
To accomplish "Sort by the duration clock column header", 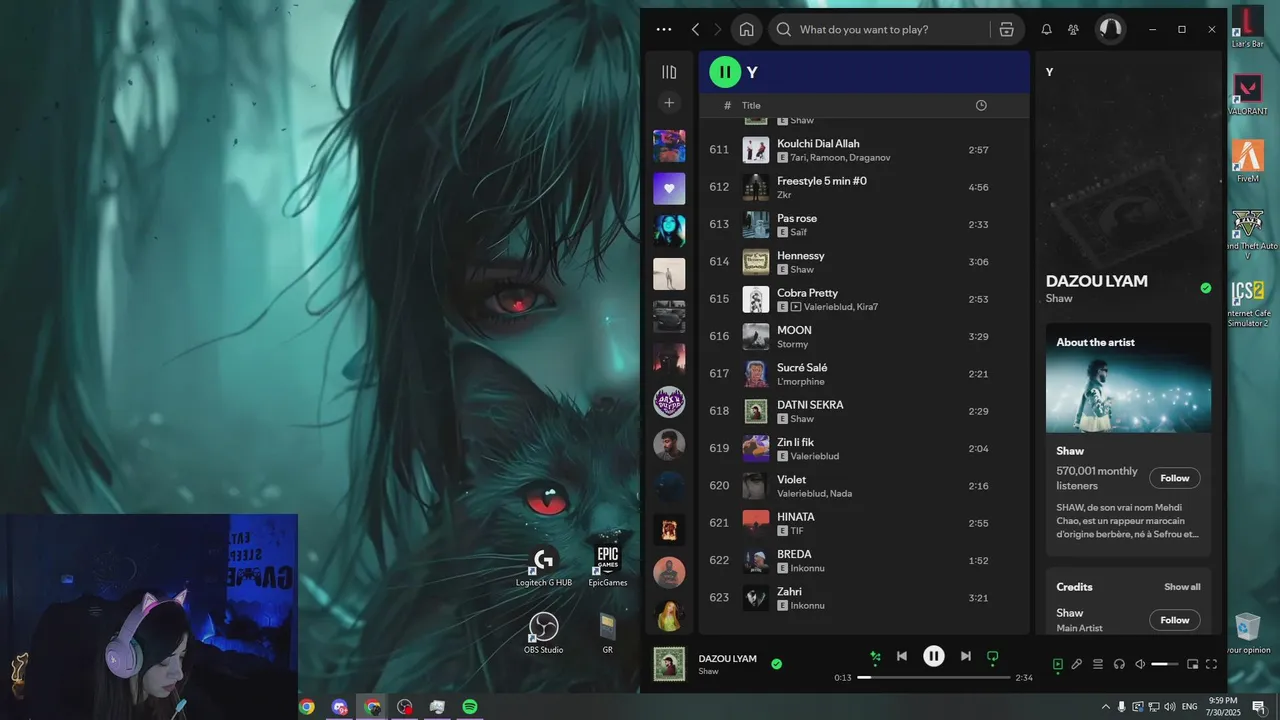I will (x=981, y=105).
